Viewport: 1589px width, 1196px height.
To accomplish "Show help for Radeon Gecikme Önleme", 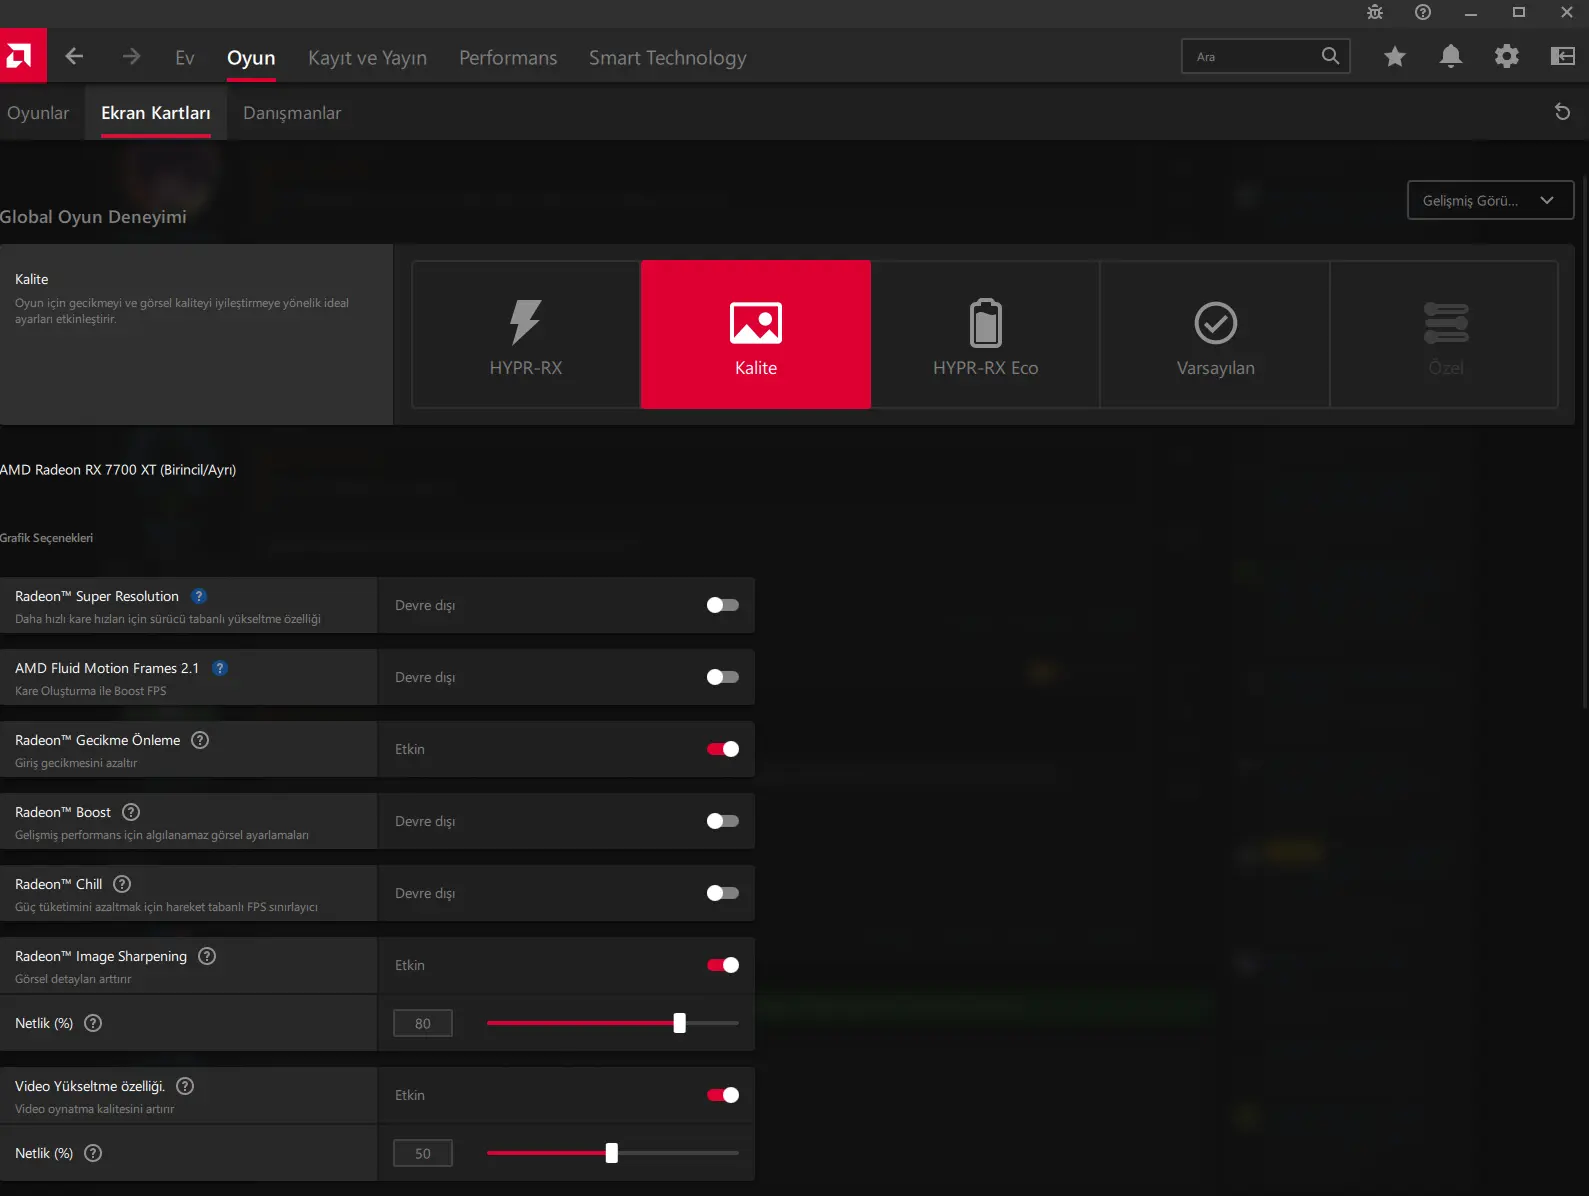I will (200, 740).
